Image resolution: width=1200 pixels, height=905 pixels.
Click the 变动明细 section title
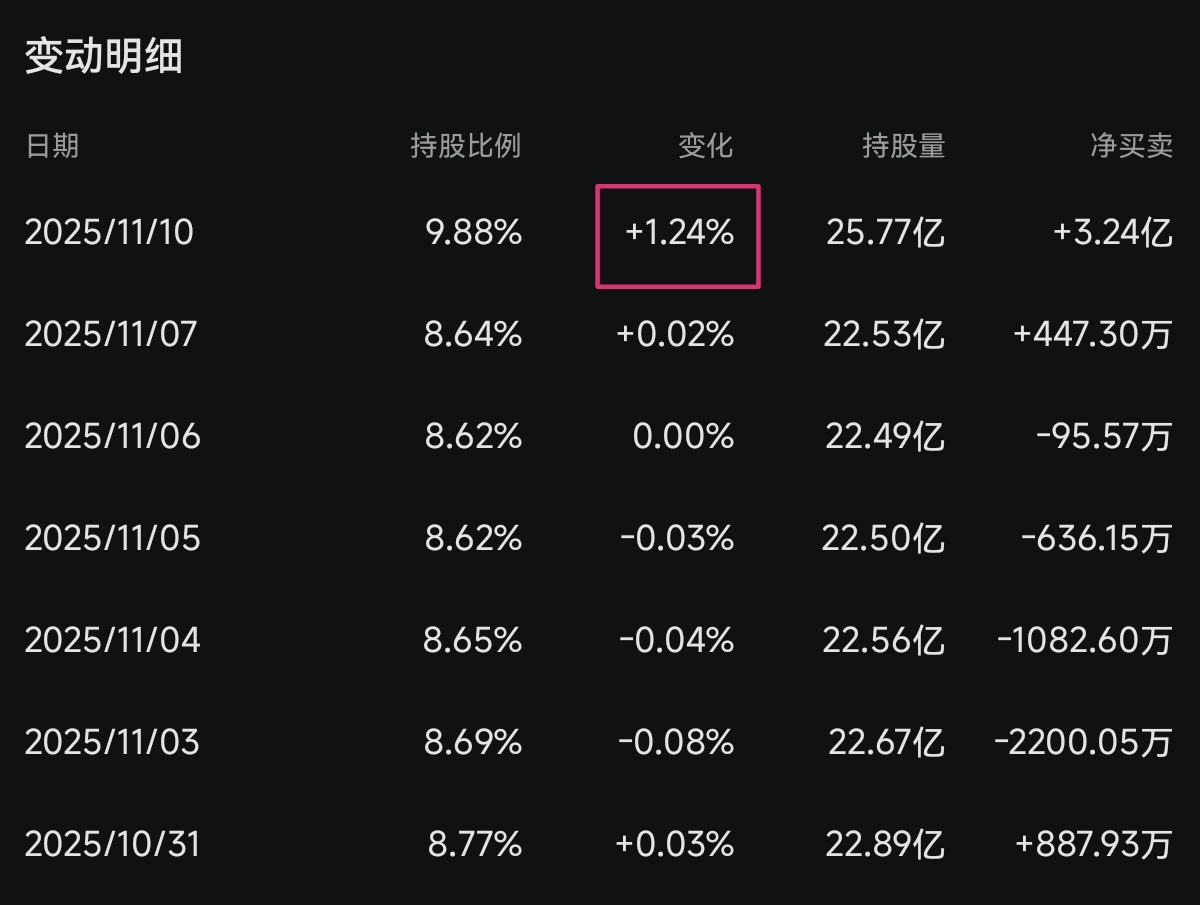(x=104, y=57)
